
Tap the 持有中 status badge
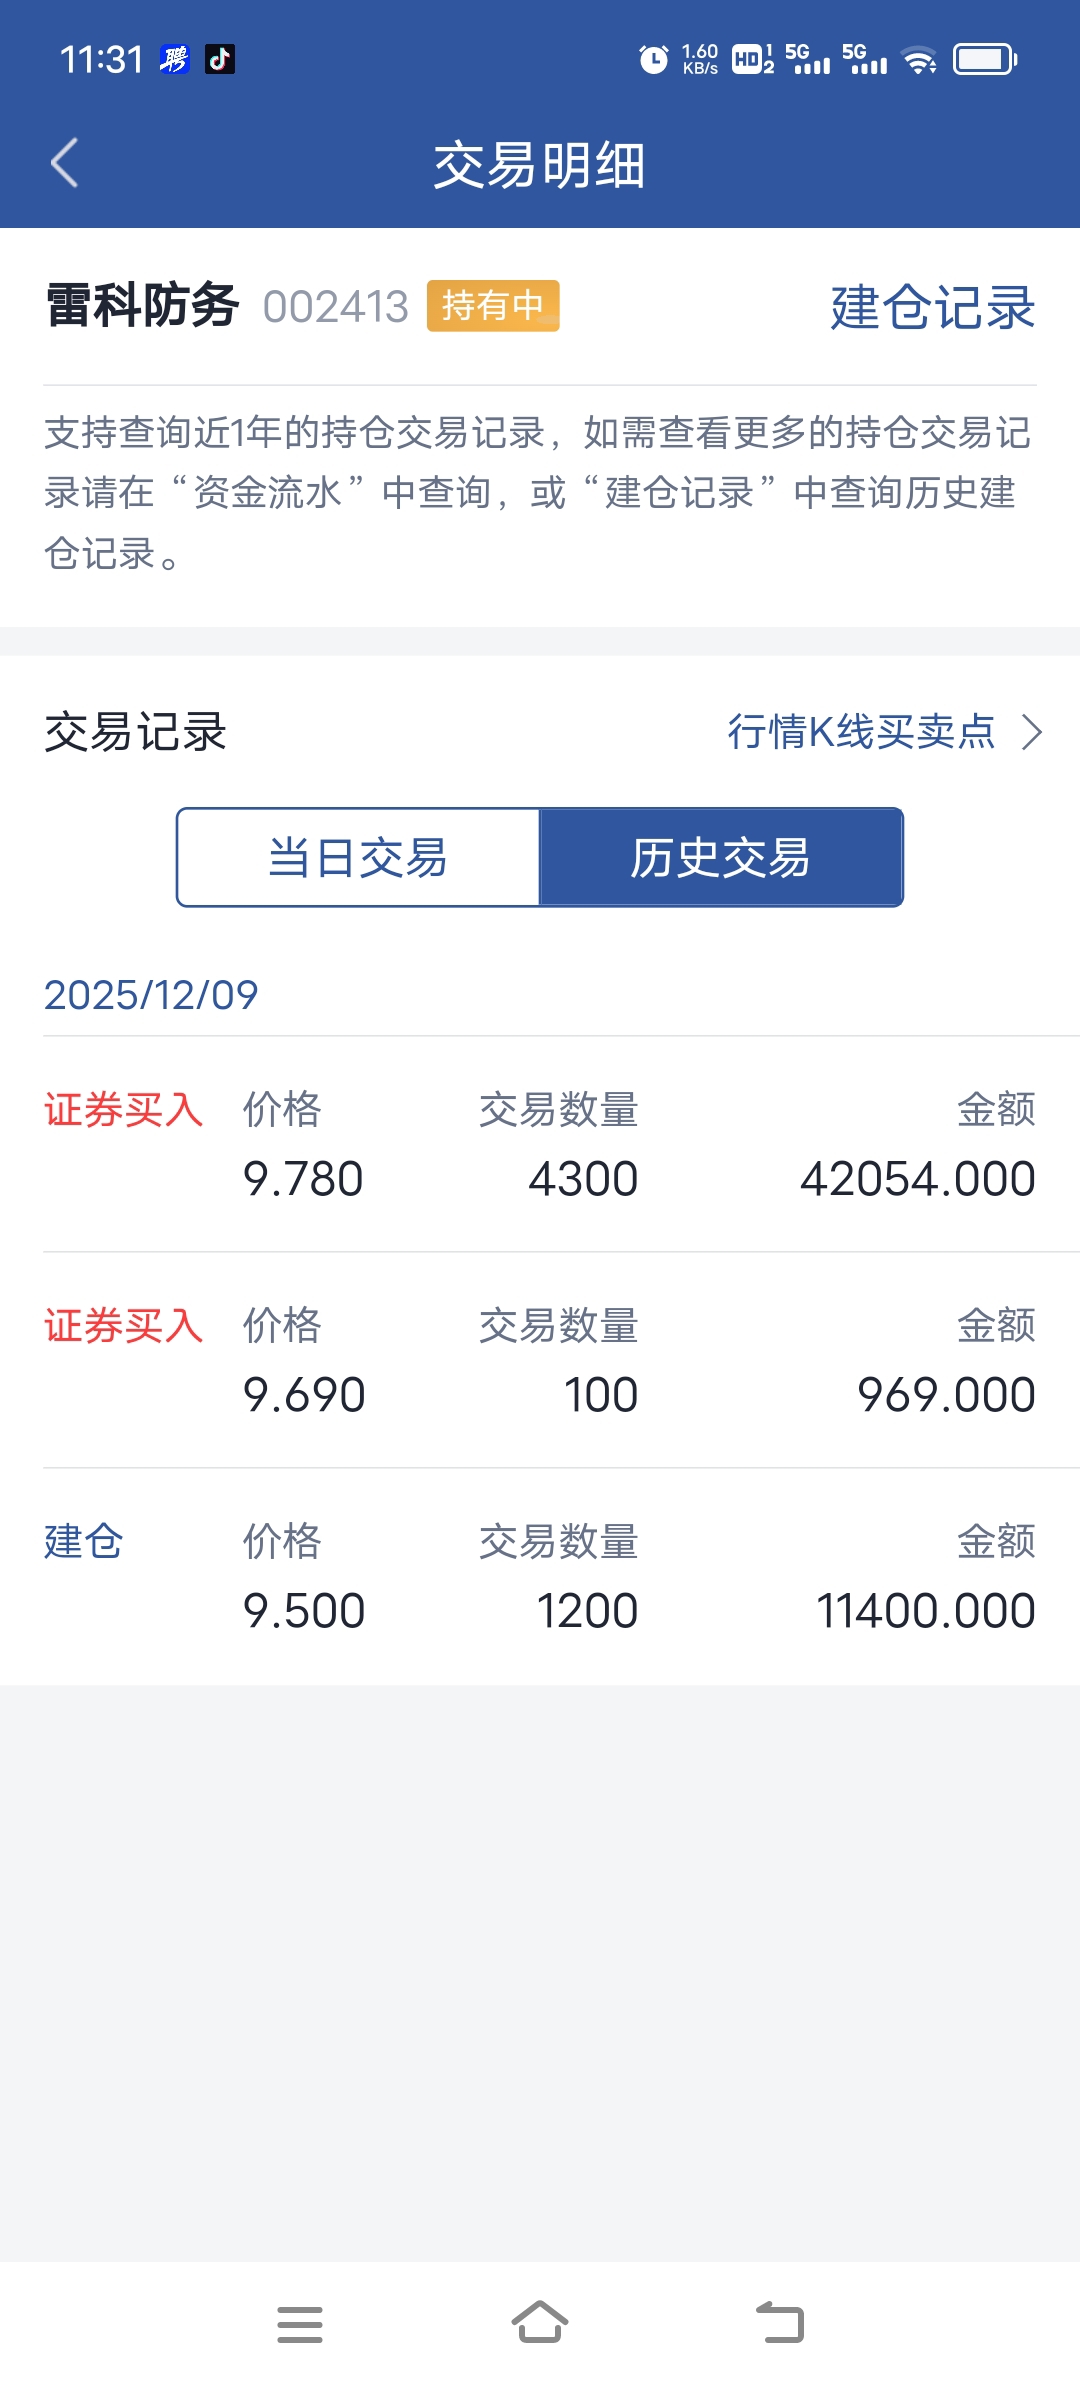coord(493,306)
